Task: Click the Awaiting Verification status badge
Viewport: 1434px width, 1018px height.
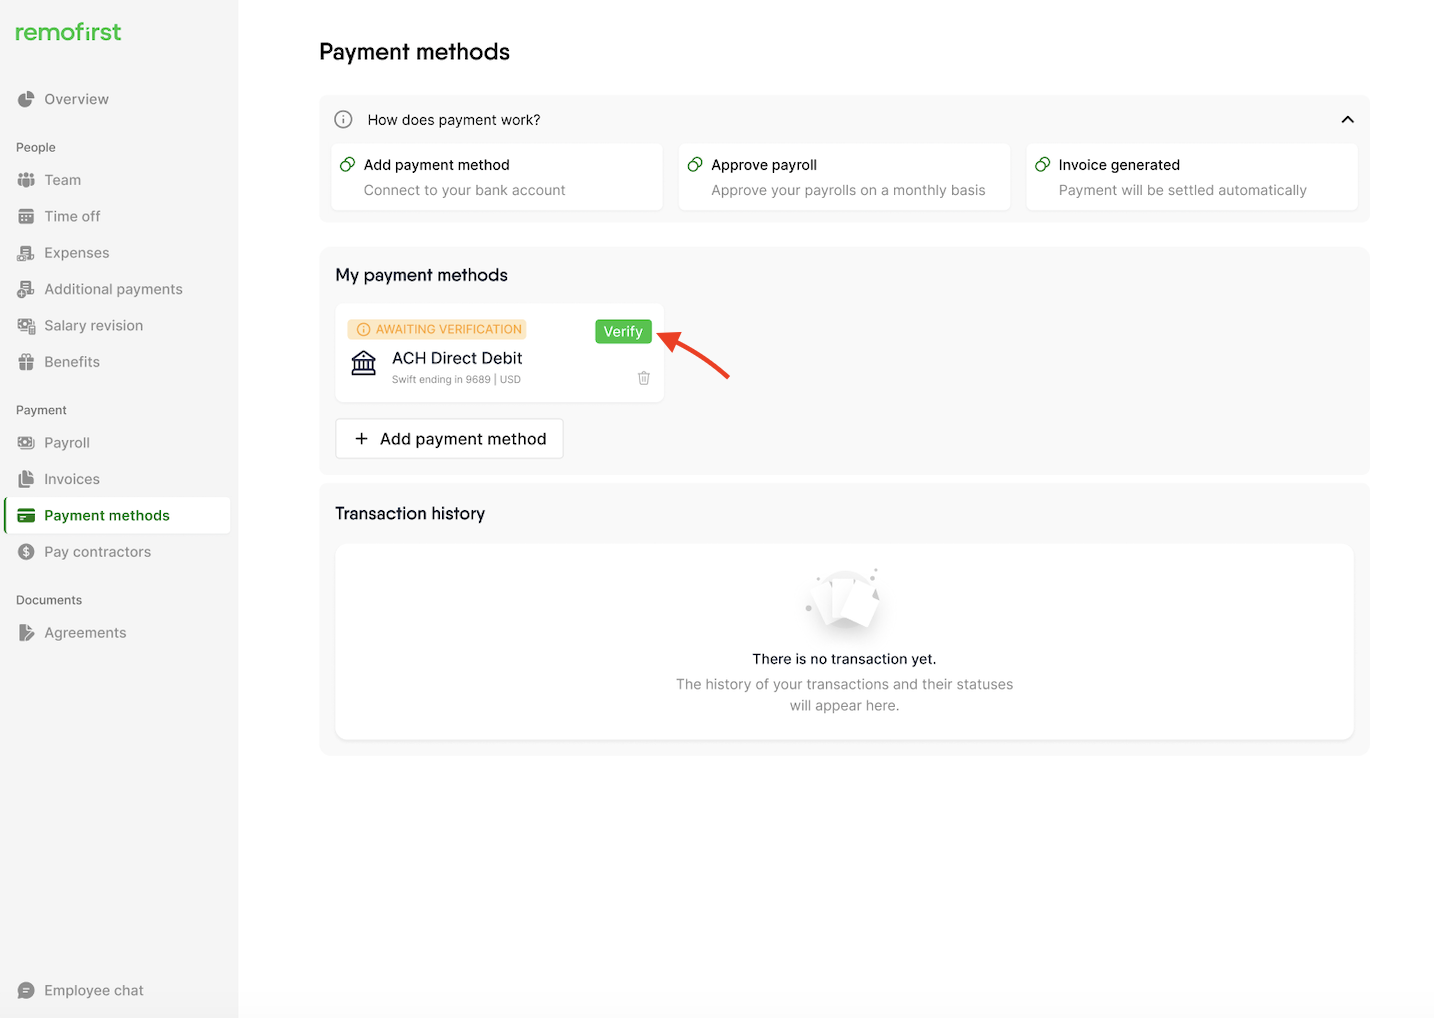Action: click(x=437, y=329)
